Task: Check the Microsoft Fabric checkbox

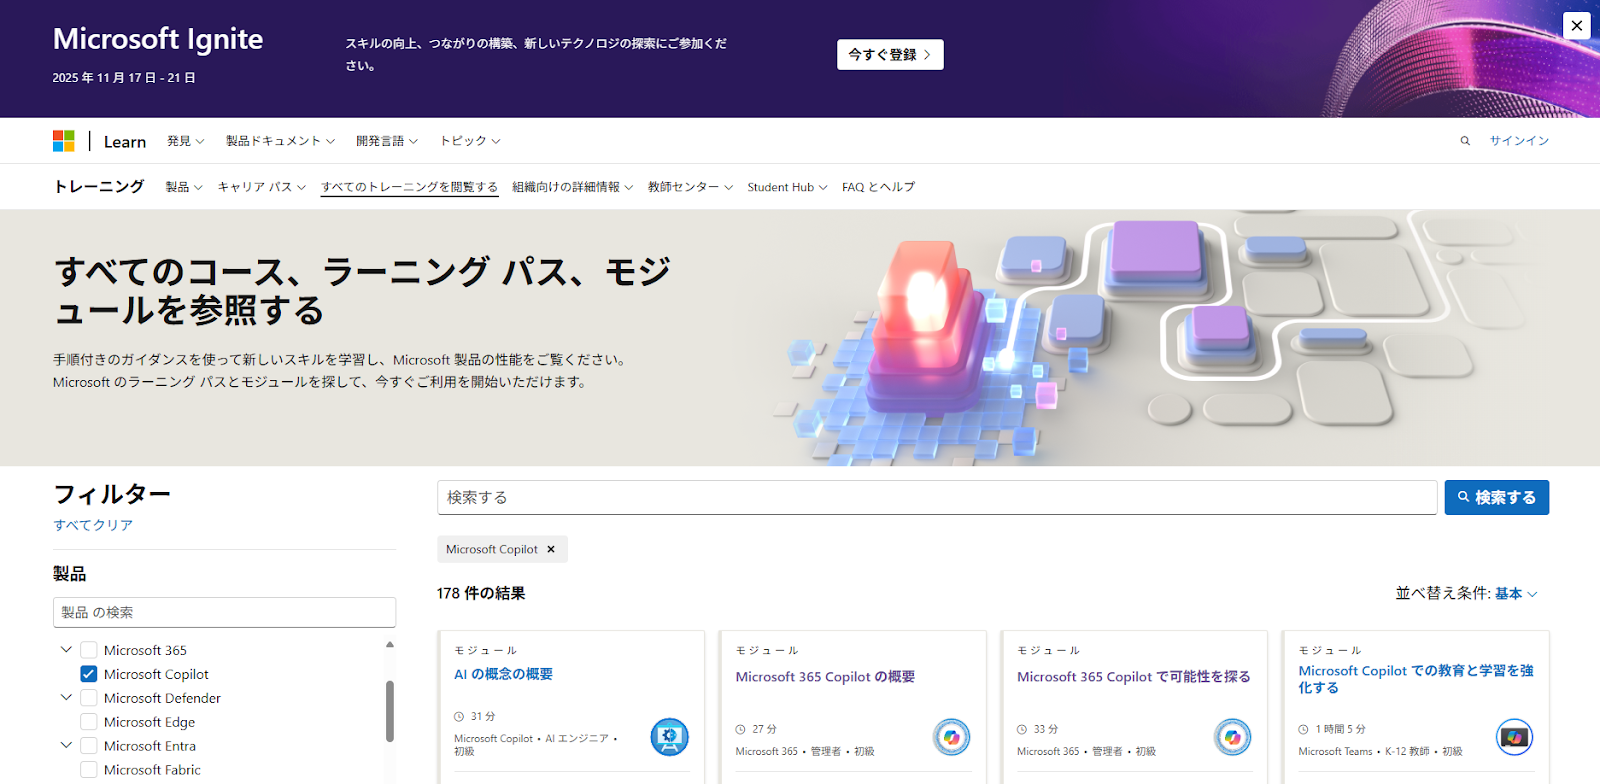Action: [89, 770]
